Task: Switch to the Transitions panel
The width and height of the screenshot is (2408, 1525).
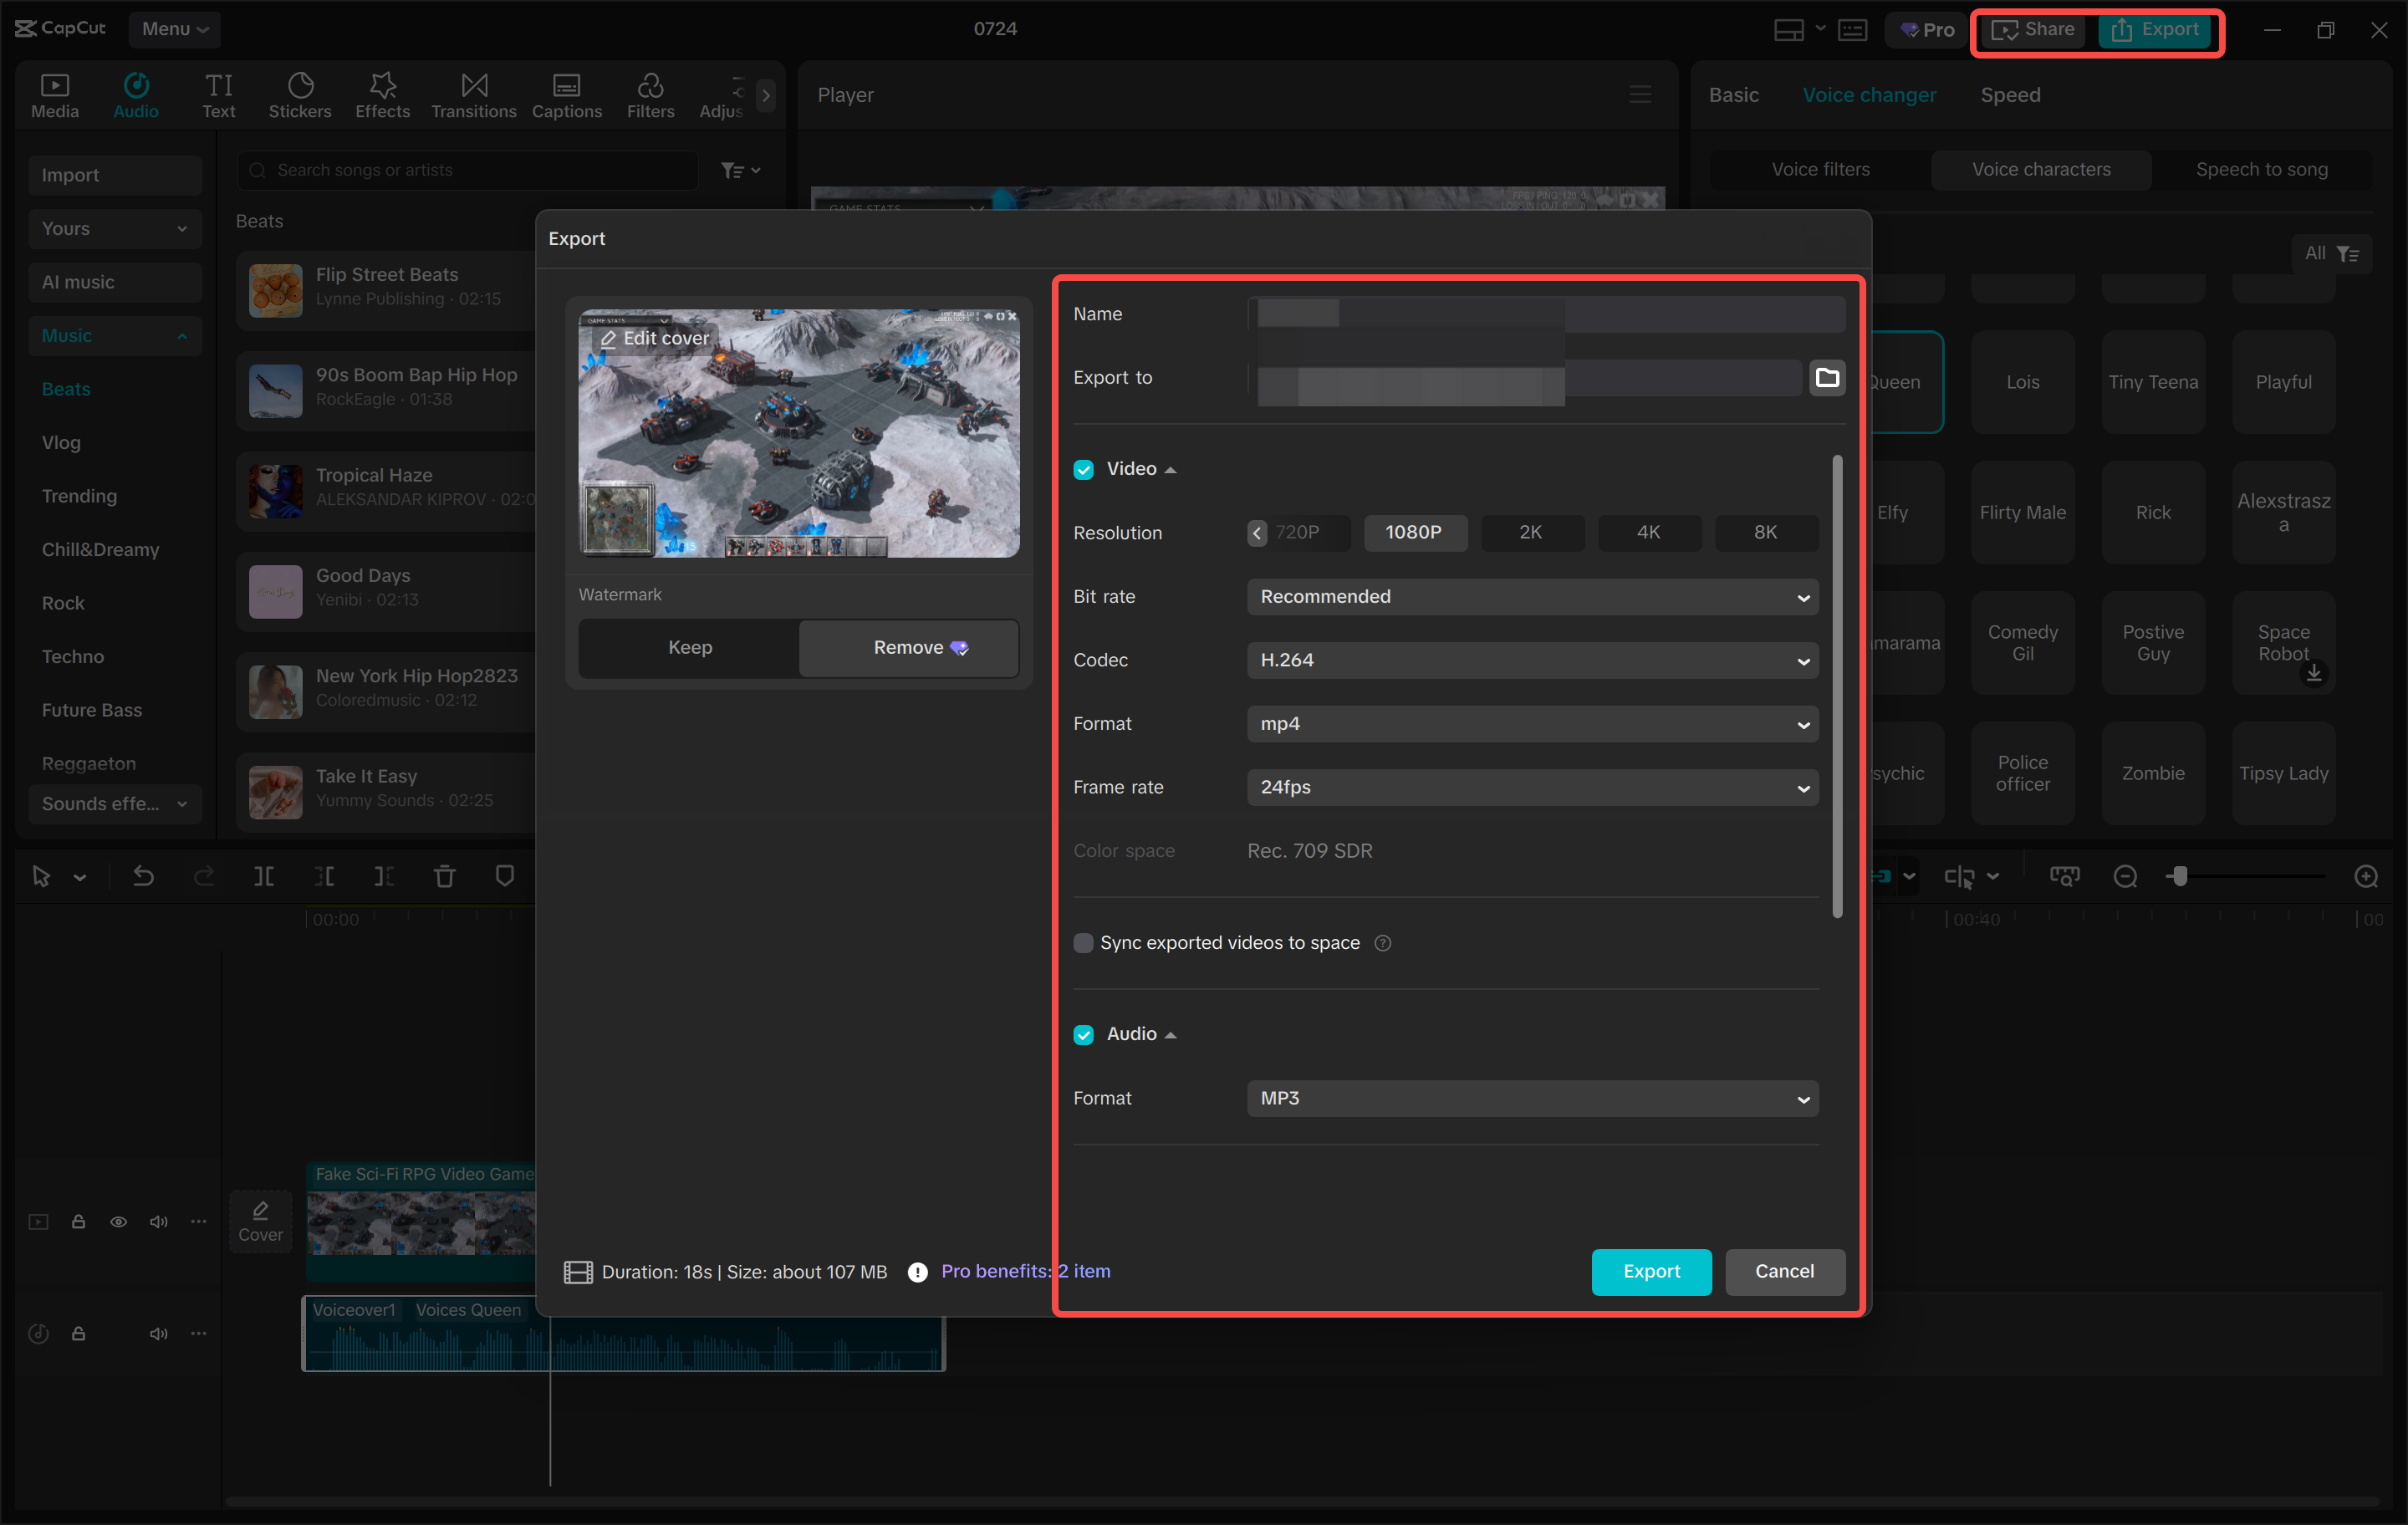Action: (473, 94)
